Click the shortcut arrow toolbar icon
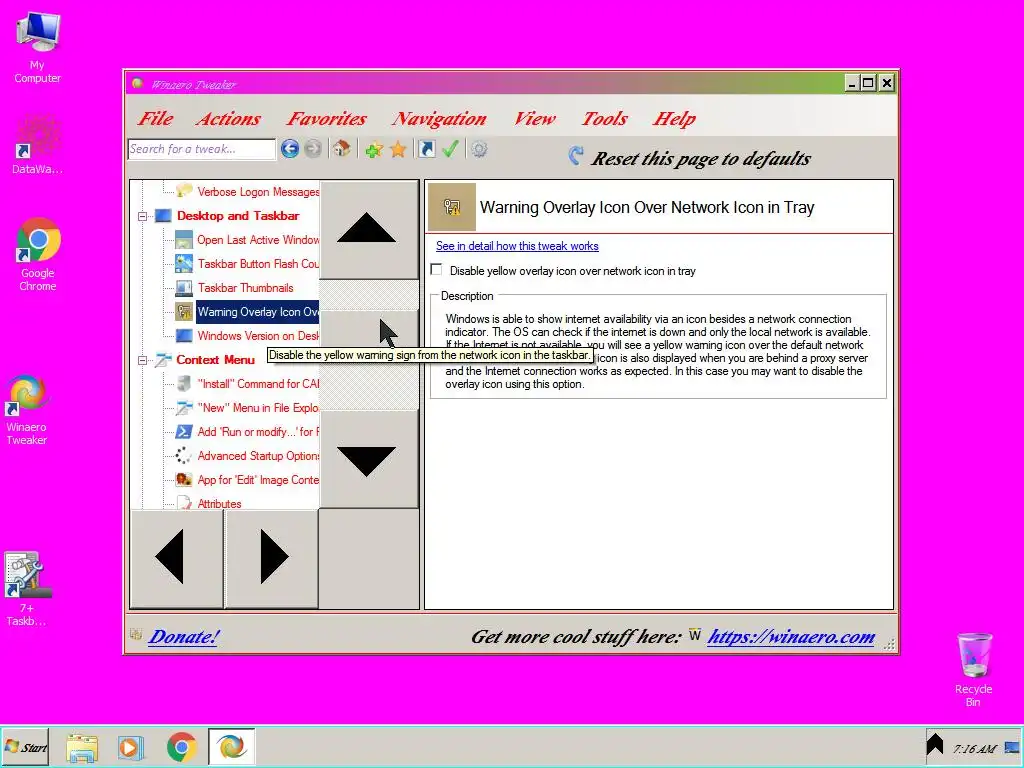This screenshot has width=1024, height=768. point(426,150)
